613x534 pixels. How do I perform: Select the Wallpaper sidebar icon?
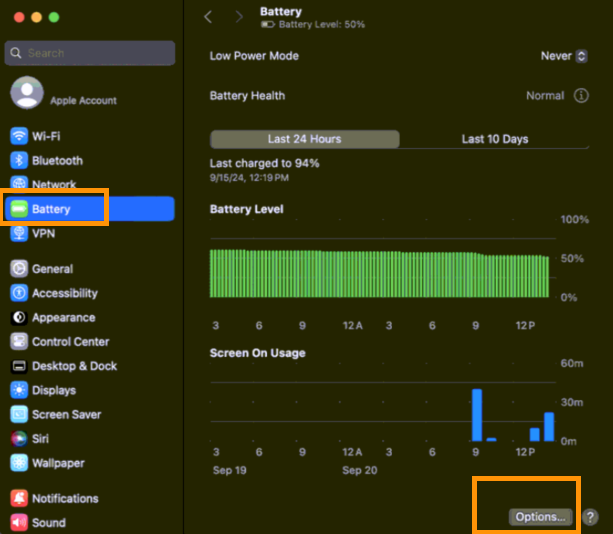pyautogui.click(x=19, y=463)
